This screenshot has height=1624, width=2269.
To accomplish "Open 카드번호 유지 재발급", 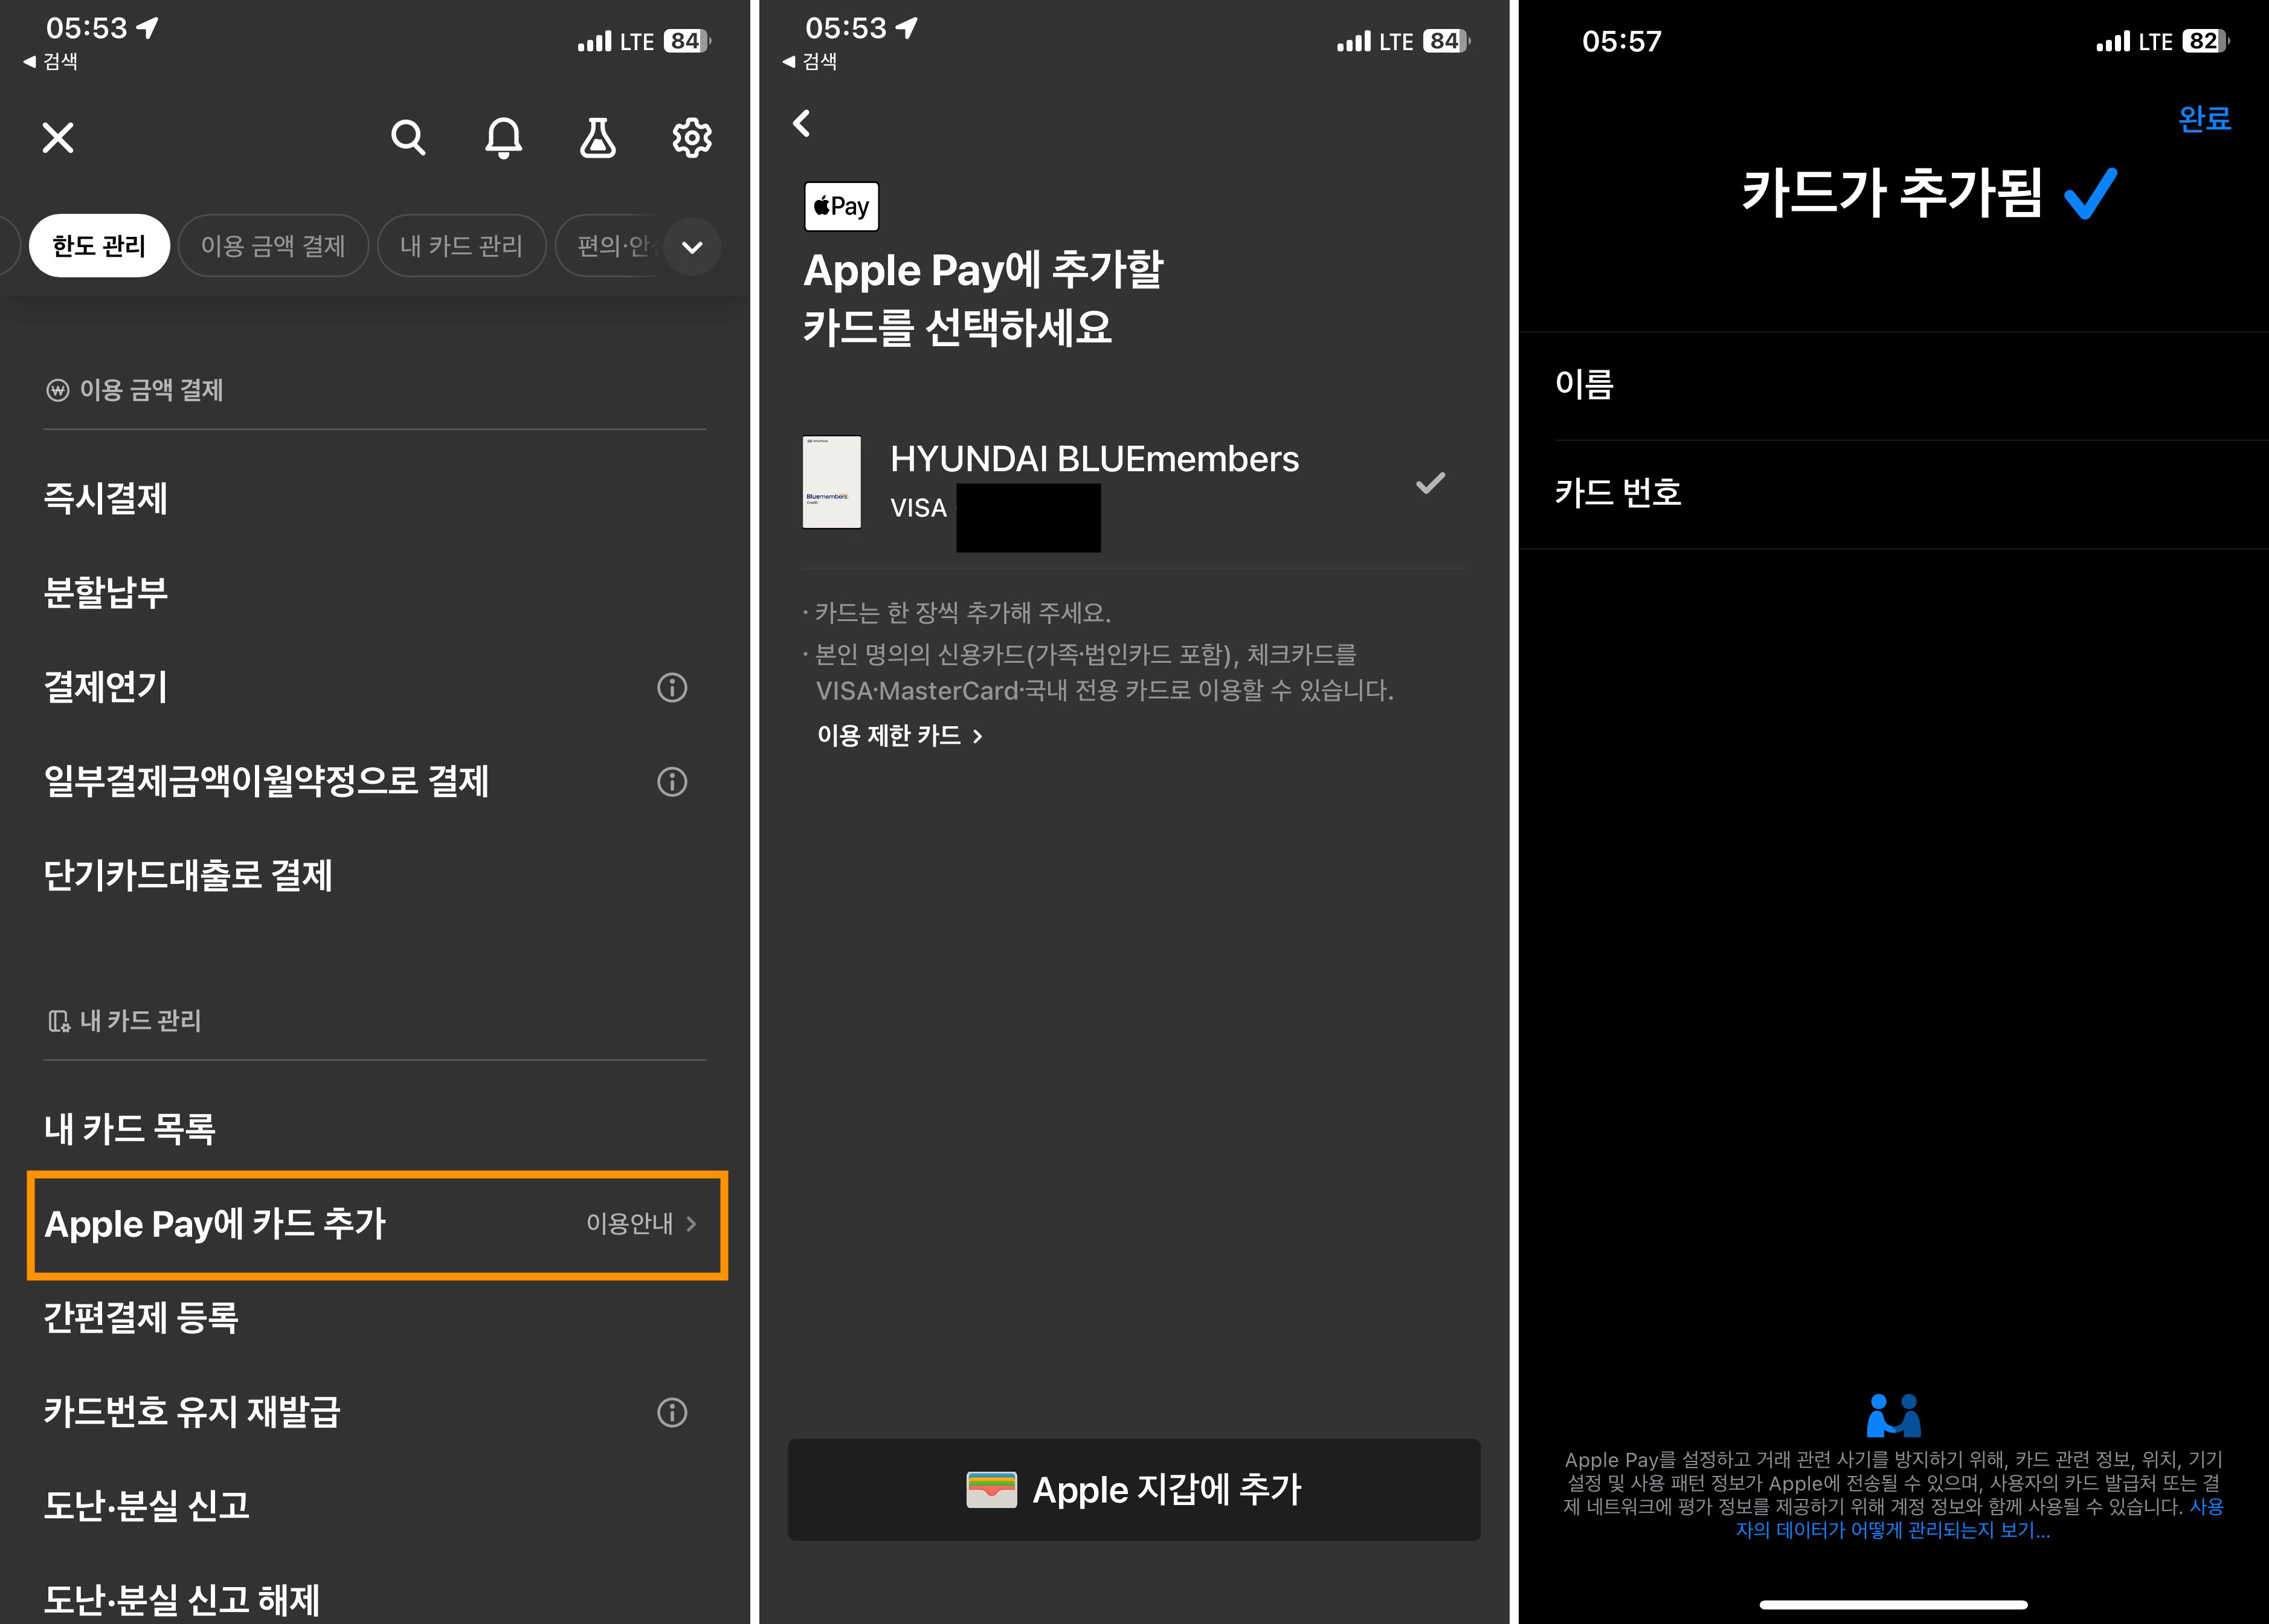I will [192, 1412].
